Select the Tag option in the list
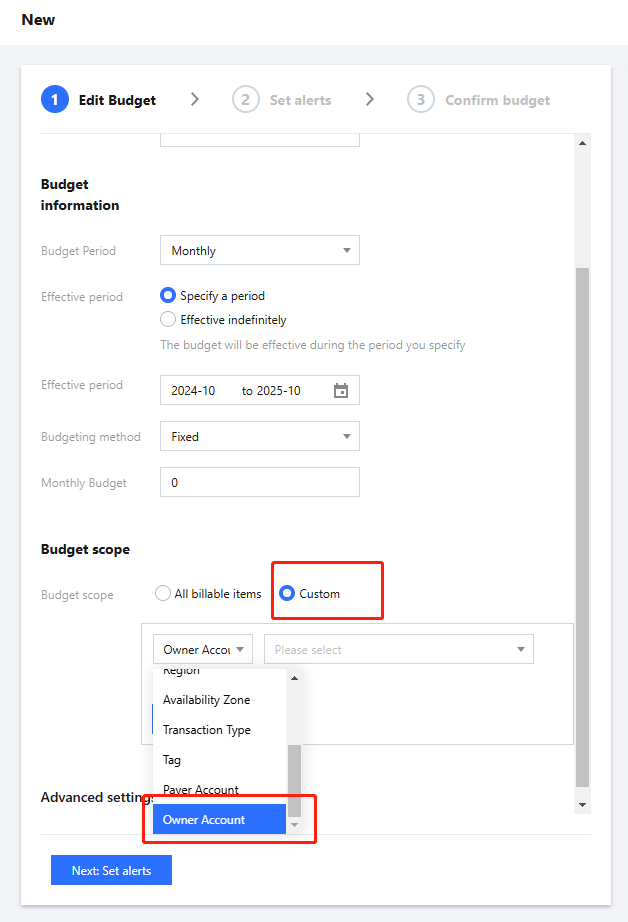This screenshot has width=628, height=922. pos(172,760)
